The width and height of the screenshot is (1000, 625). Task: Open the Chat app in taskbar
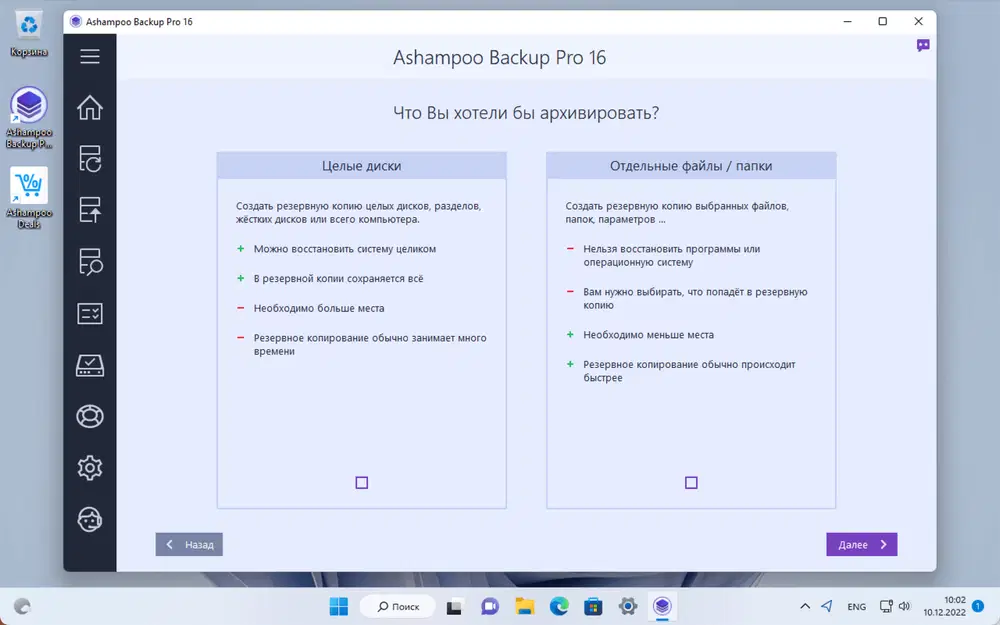[489, 607]
